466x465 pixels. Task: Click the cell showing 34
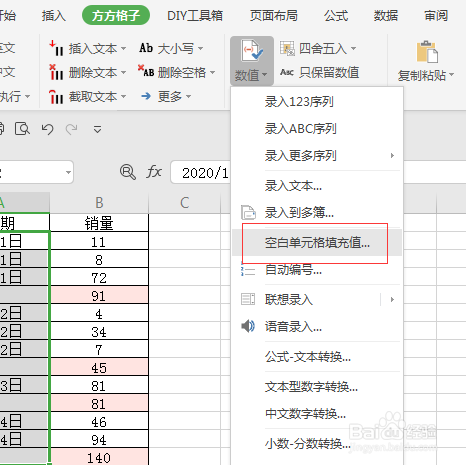tap(99, 331)
